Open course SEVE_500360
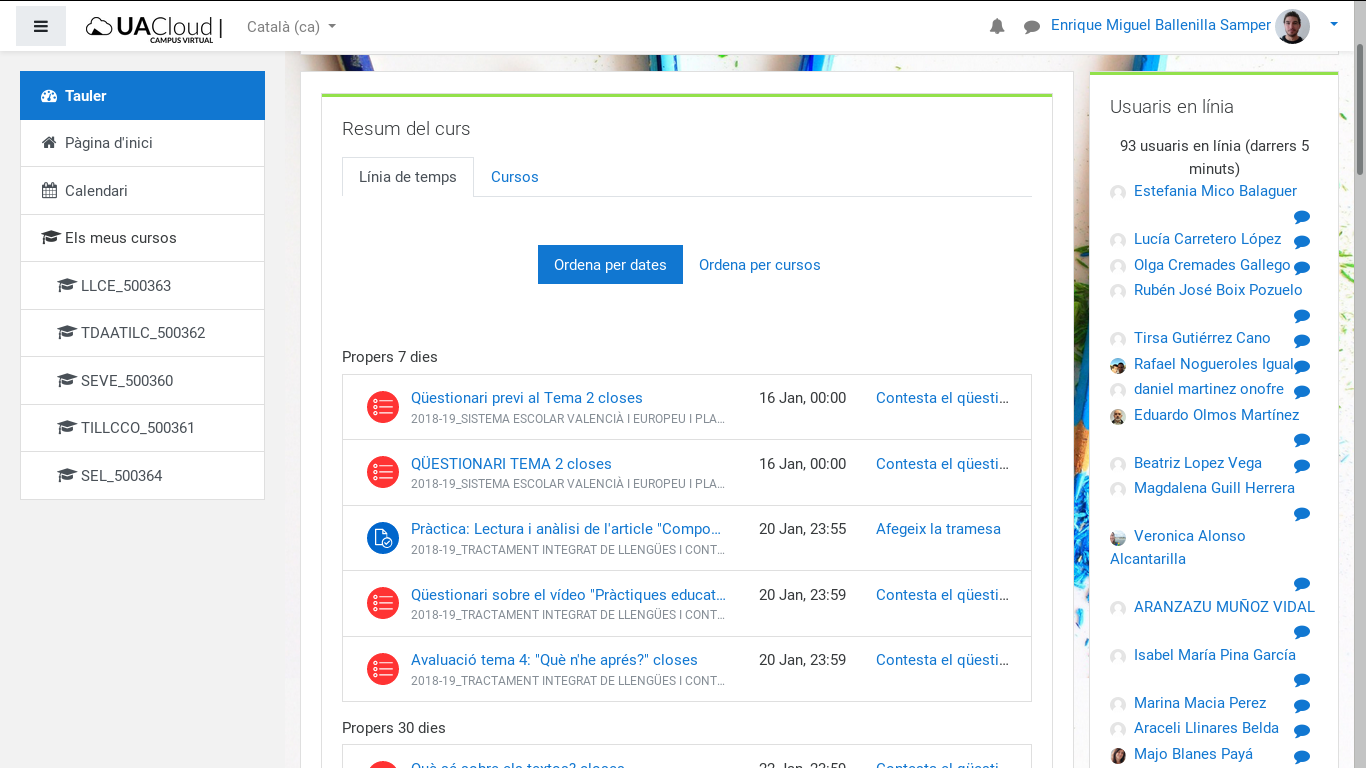The height and width of the screenshot is (768, 1366). [142, 381]
